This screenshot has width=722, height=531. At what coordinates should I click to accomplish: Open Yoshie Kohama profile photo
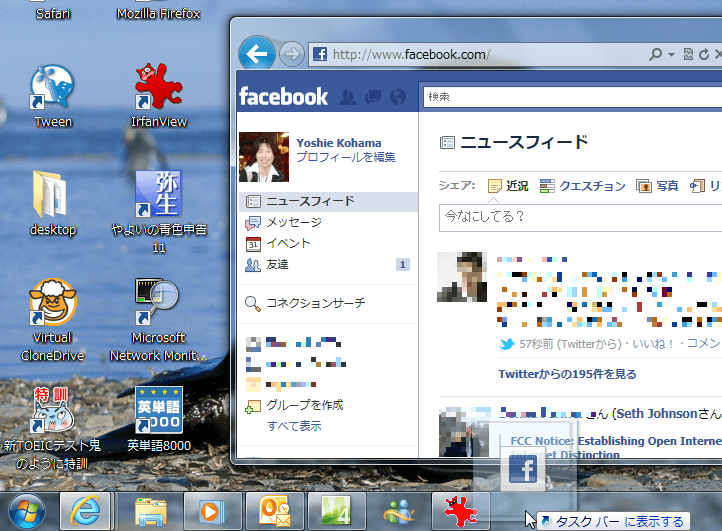(264, 157)
